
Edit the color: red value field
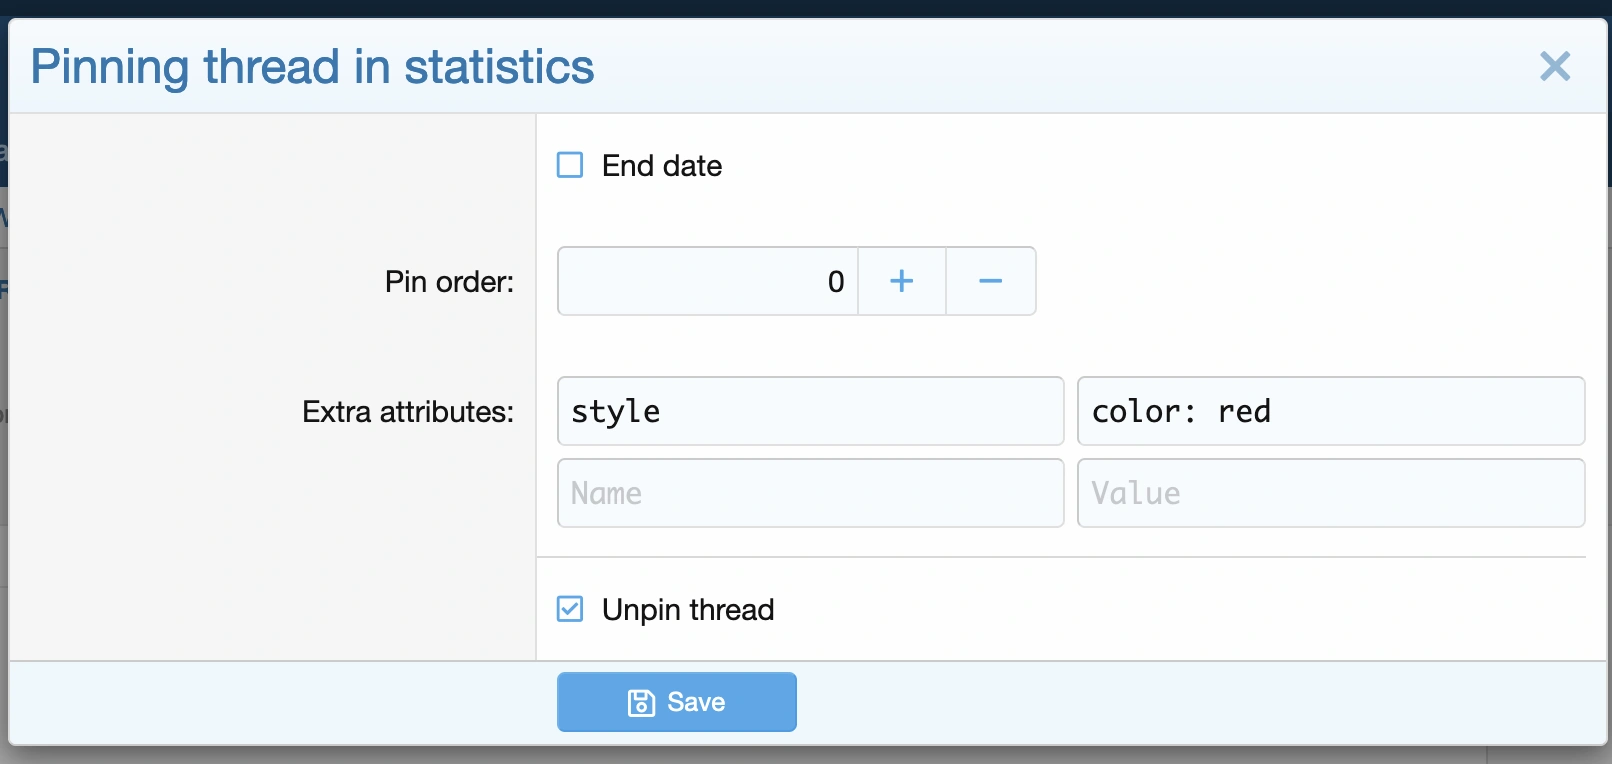click(x=1330, y=411)
